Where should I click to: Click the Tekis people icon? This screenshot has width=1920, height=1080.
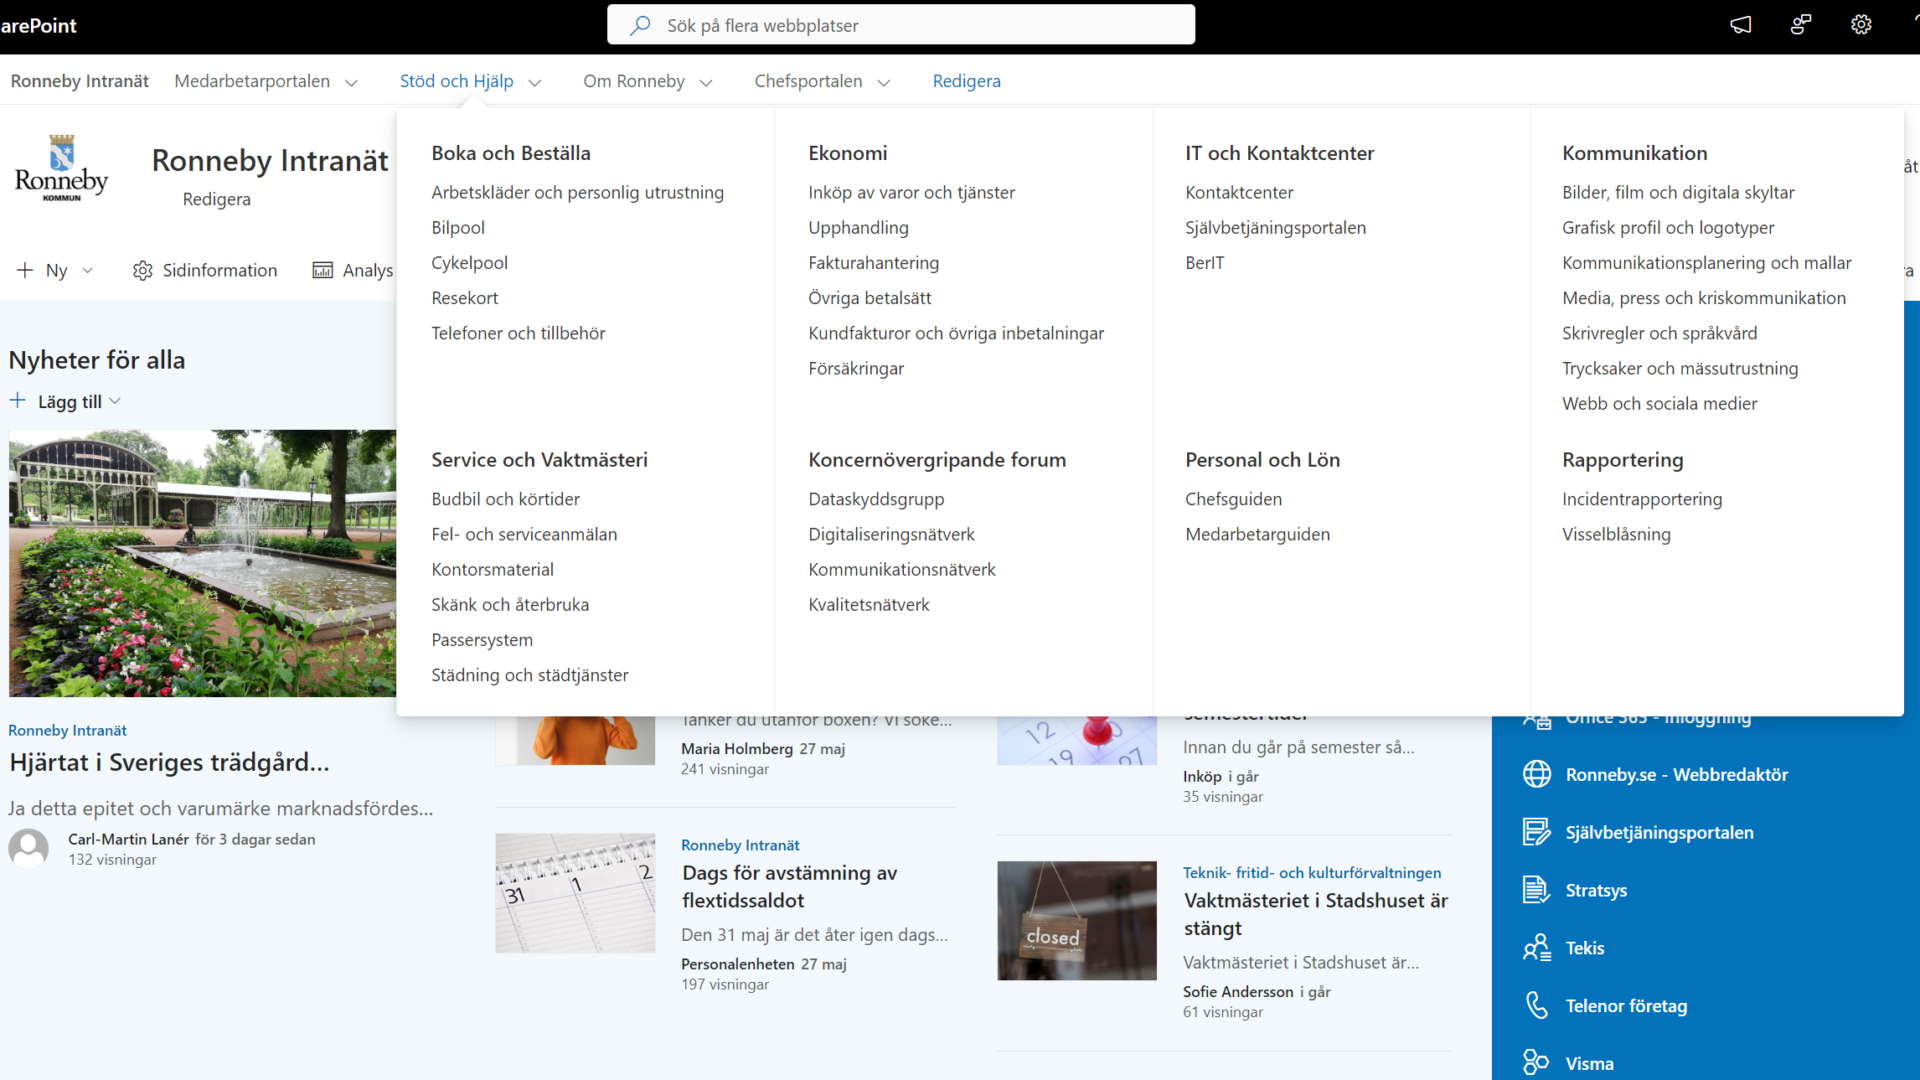tap(1536, 947)
